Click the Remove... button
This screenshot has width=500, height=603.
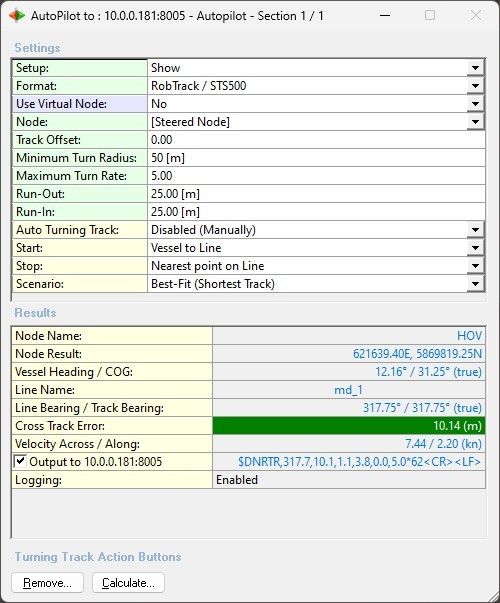[x=47, y=583]
